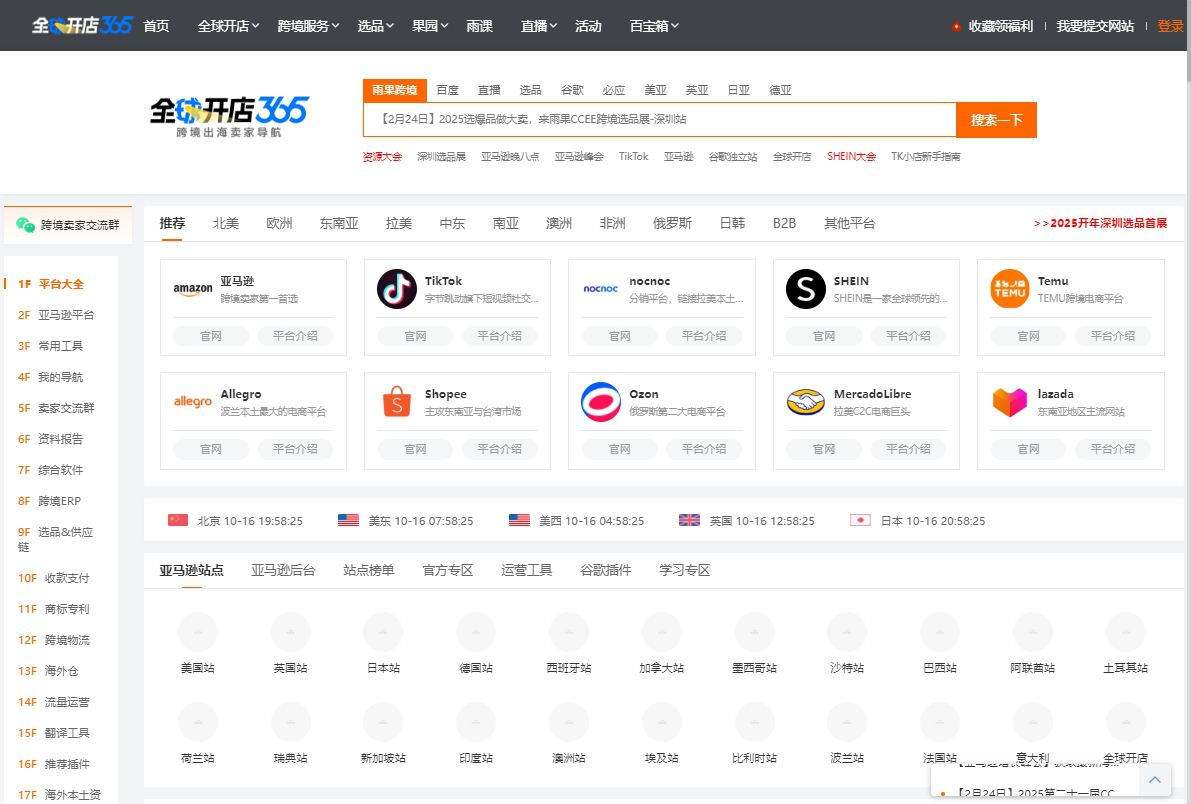Click the US flag next to 美东 time

pyautogui.click(x=348, y=521)
